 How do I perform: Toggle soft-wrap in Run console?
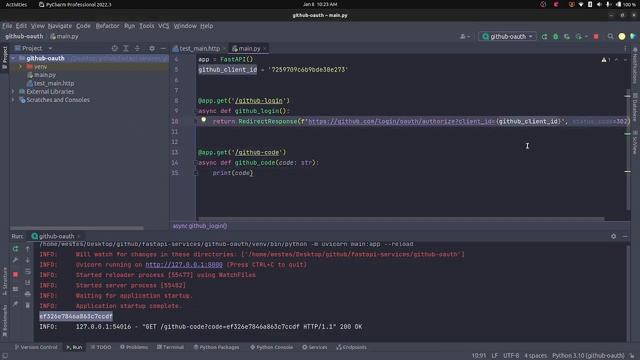pos(28,271)
